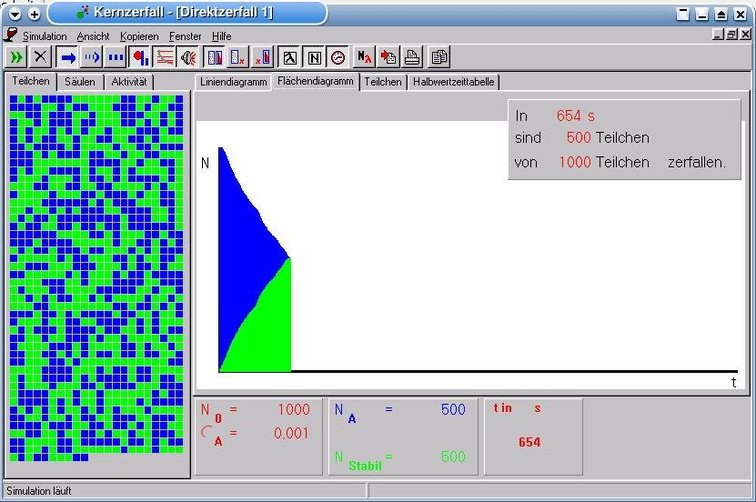The image size is (756, 502).
Task: Restore the inner document window
Action: [732, 34]
